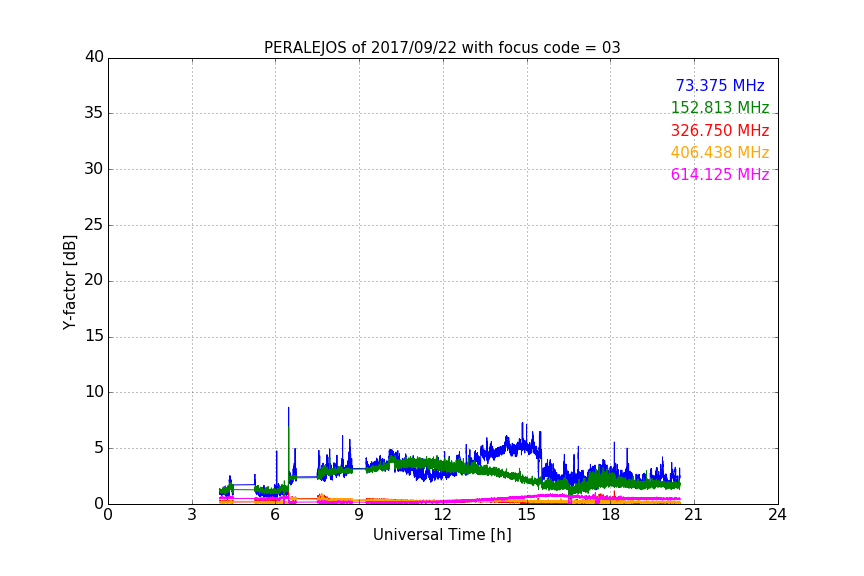
Task: Click the 'Universal Time [h]' axis label
Action: [442, 535]
